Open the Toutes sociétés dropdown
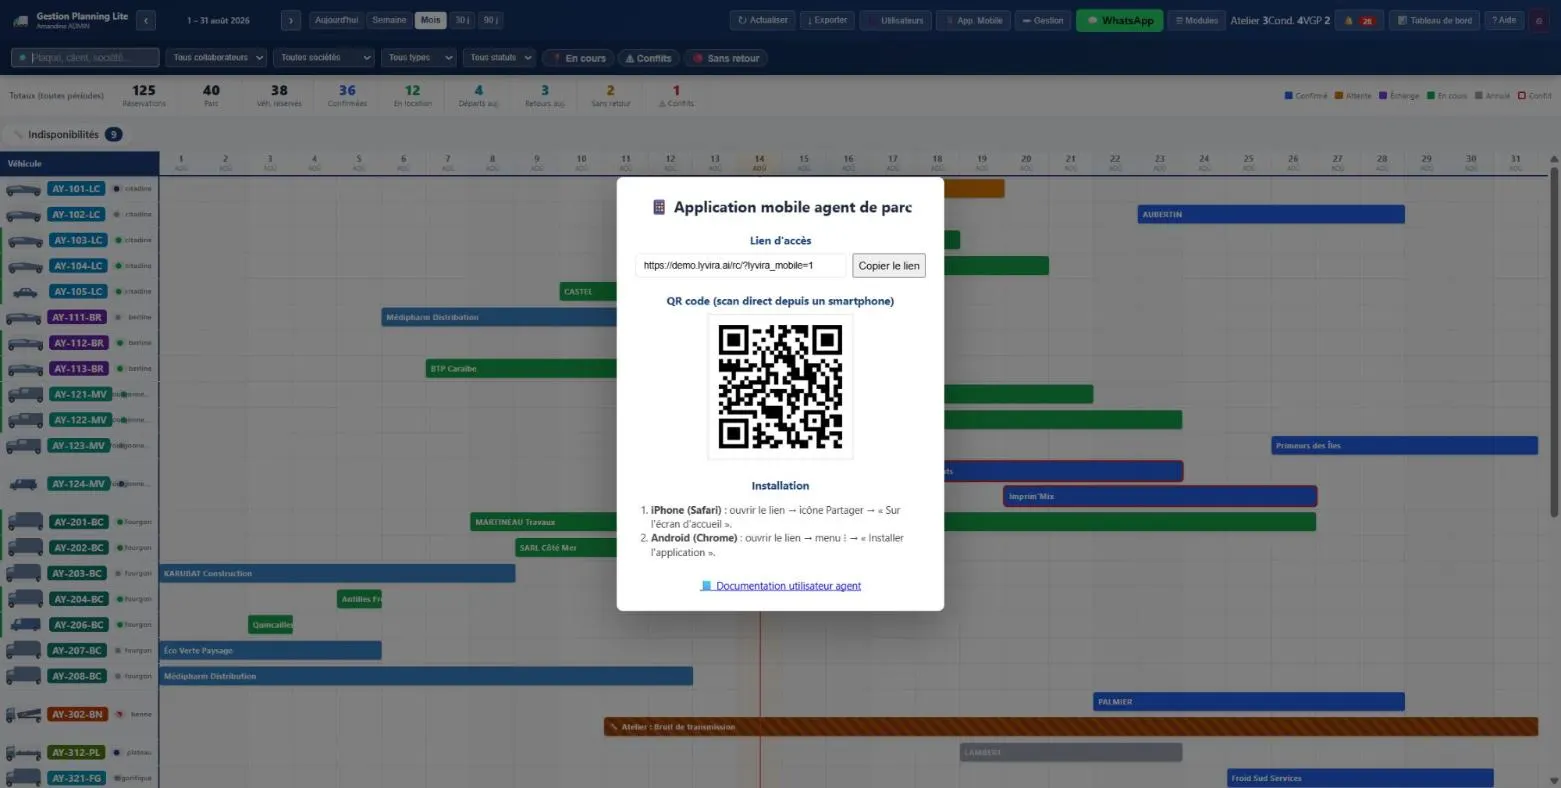Screen dimensions: 1561x788 point(324,58)
